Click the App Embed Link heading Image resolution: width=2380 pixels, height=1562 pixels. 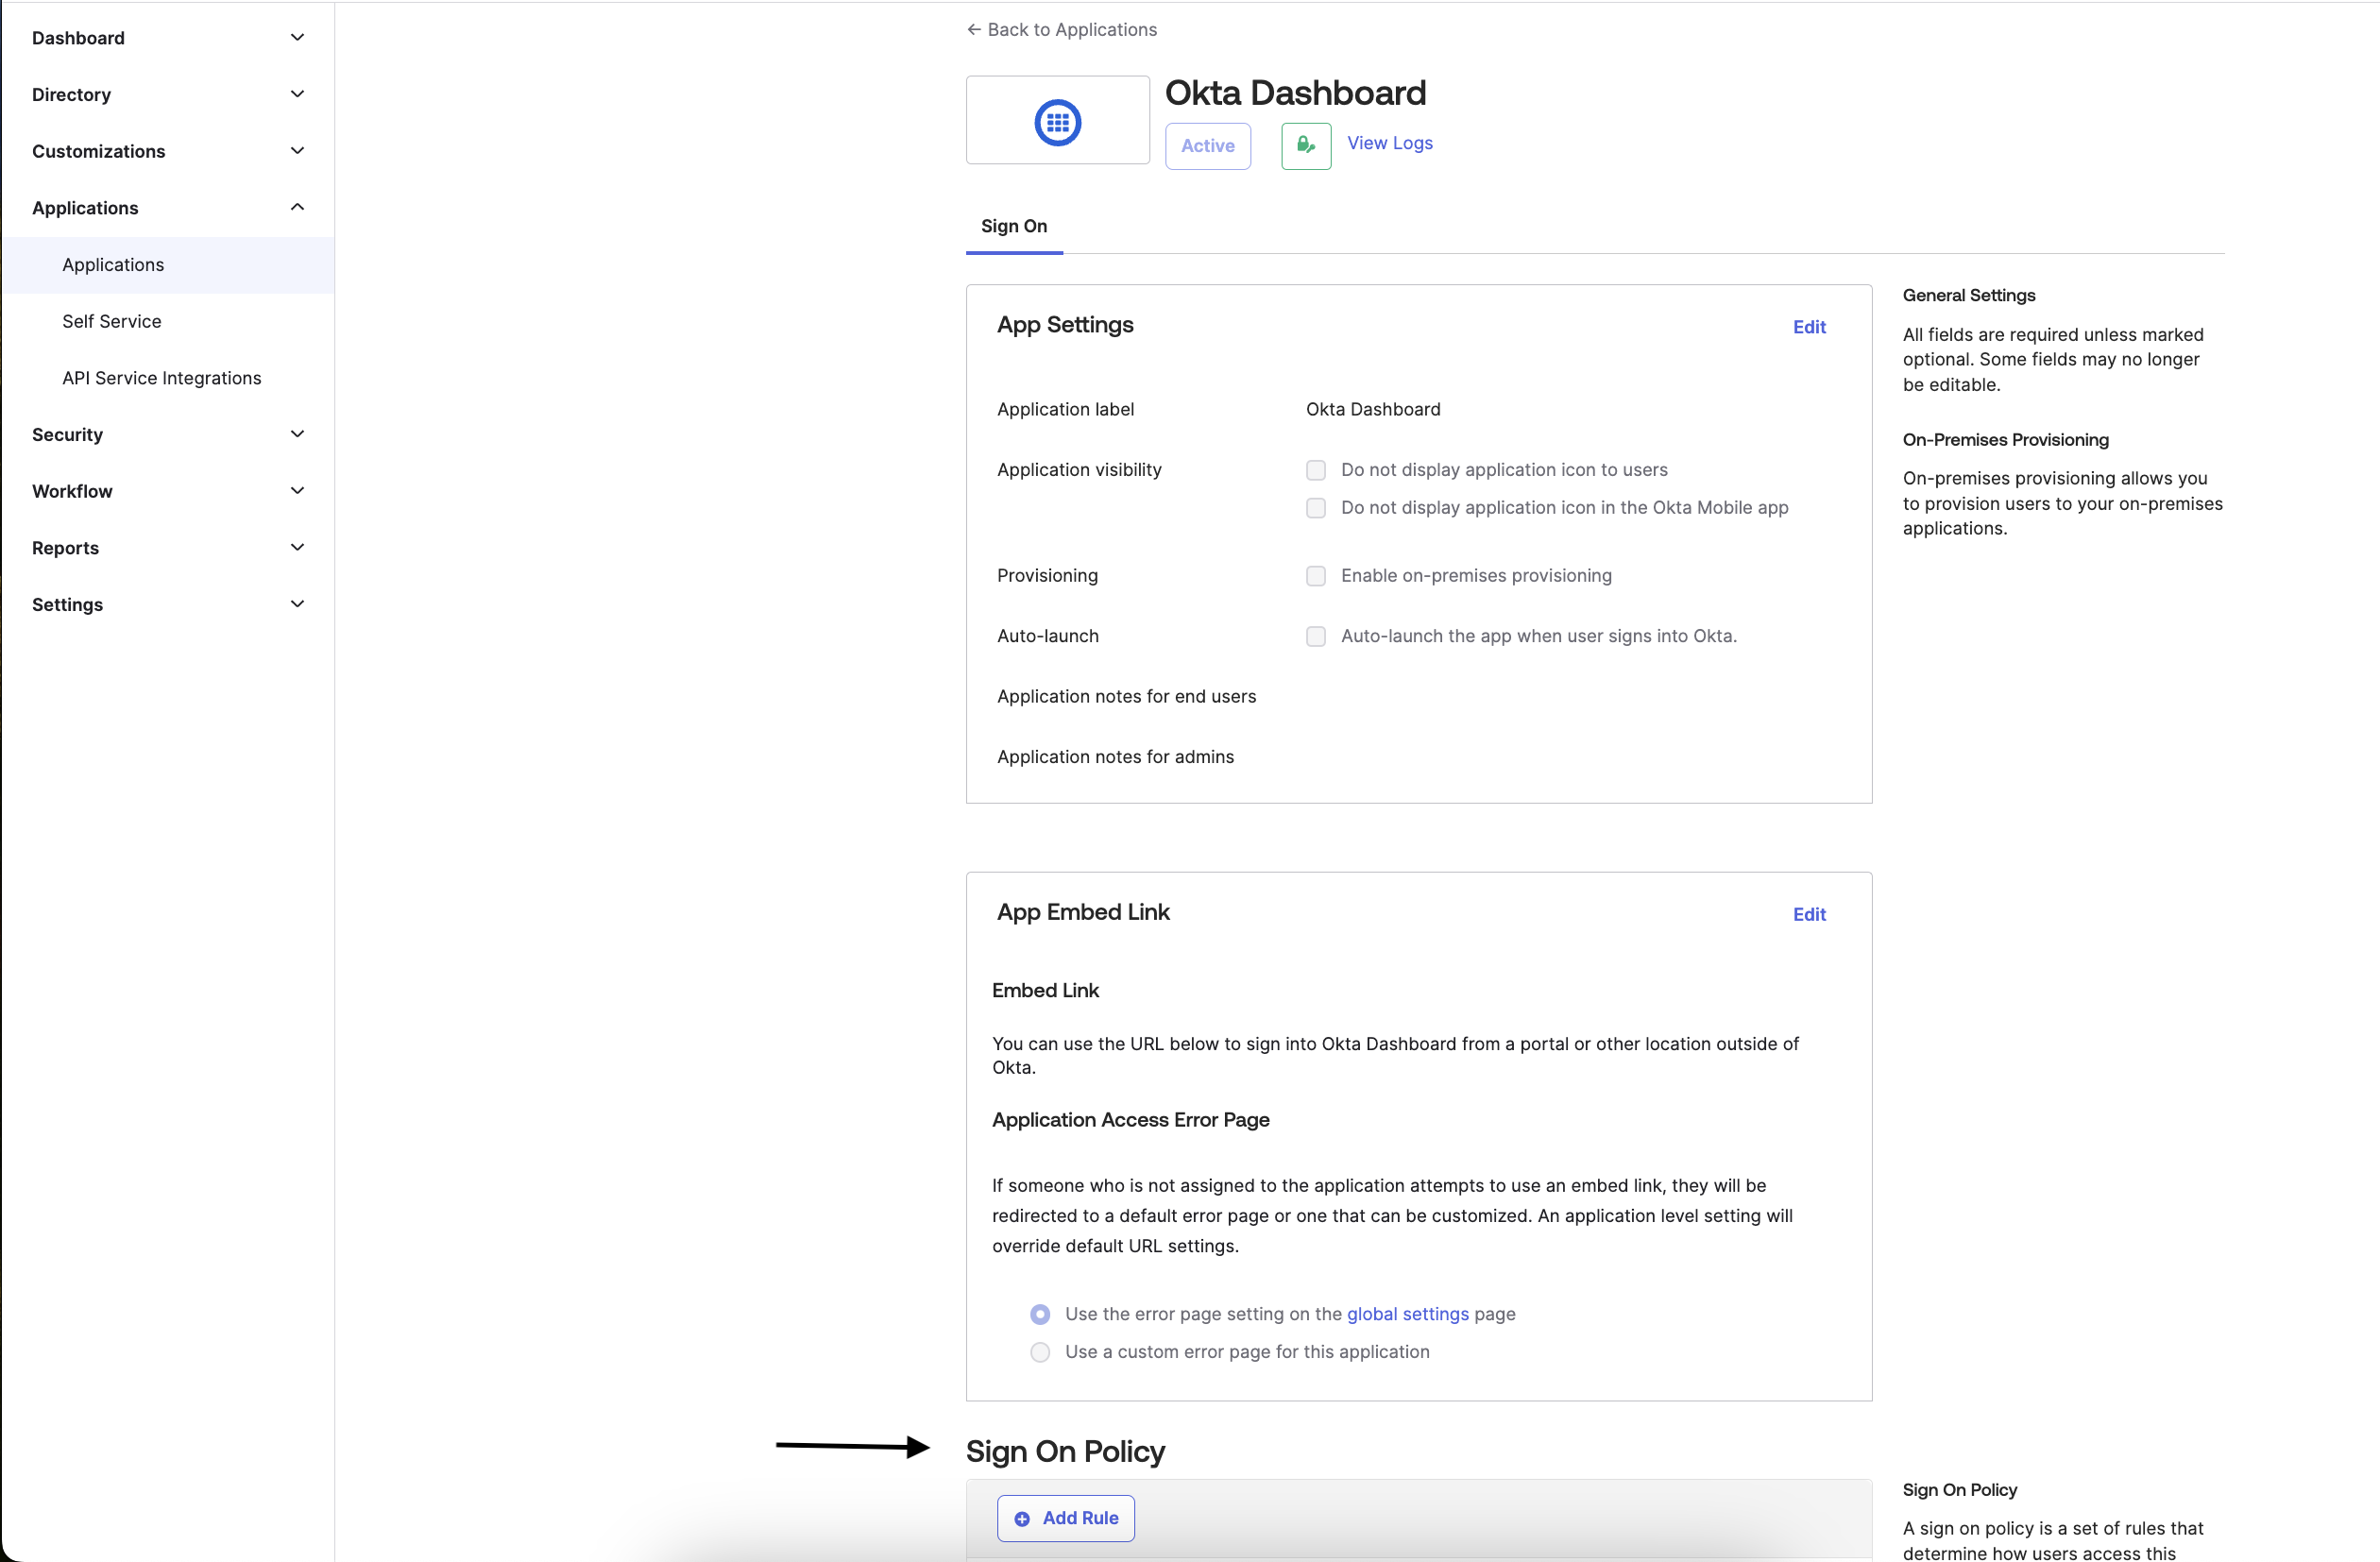(1083, 912)
